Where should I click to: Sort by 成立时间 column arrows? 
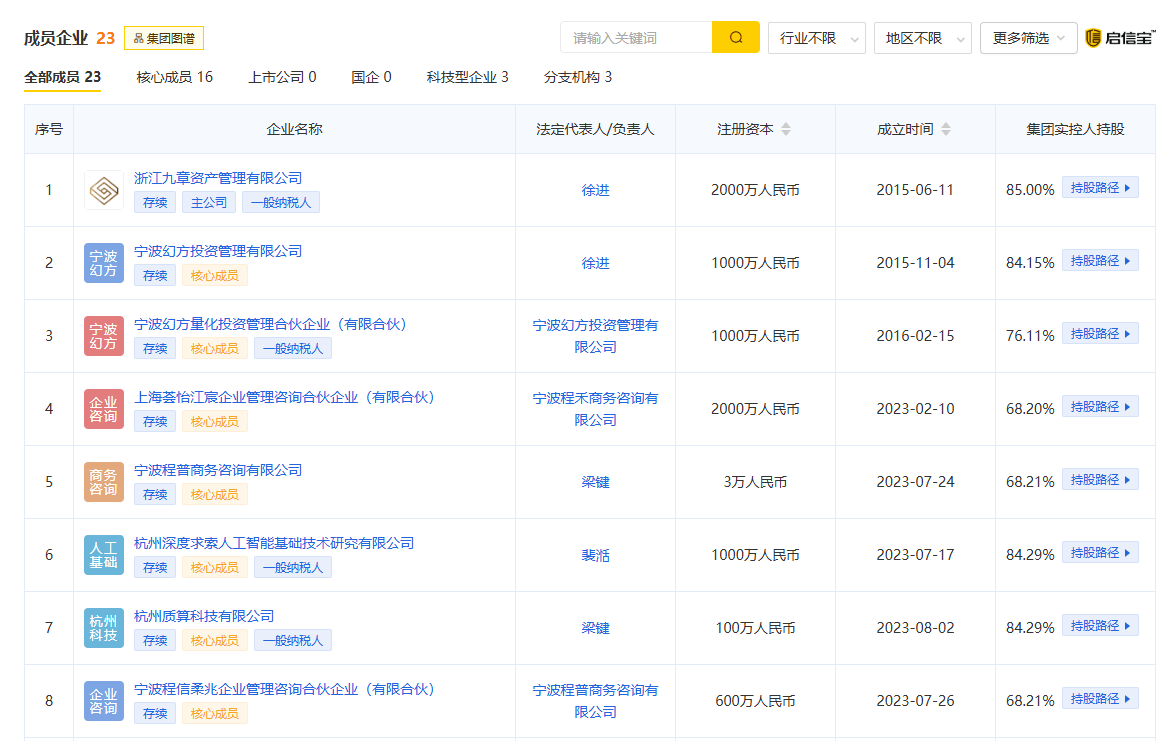tap(946, 129)
